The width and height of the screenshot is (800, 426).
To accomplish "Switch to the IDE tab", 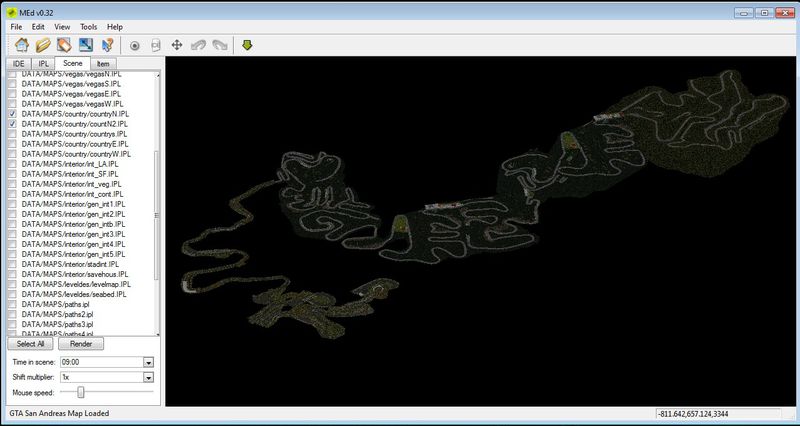I will click(19, 64).
